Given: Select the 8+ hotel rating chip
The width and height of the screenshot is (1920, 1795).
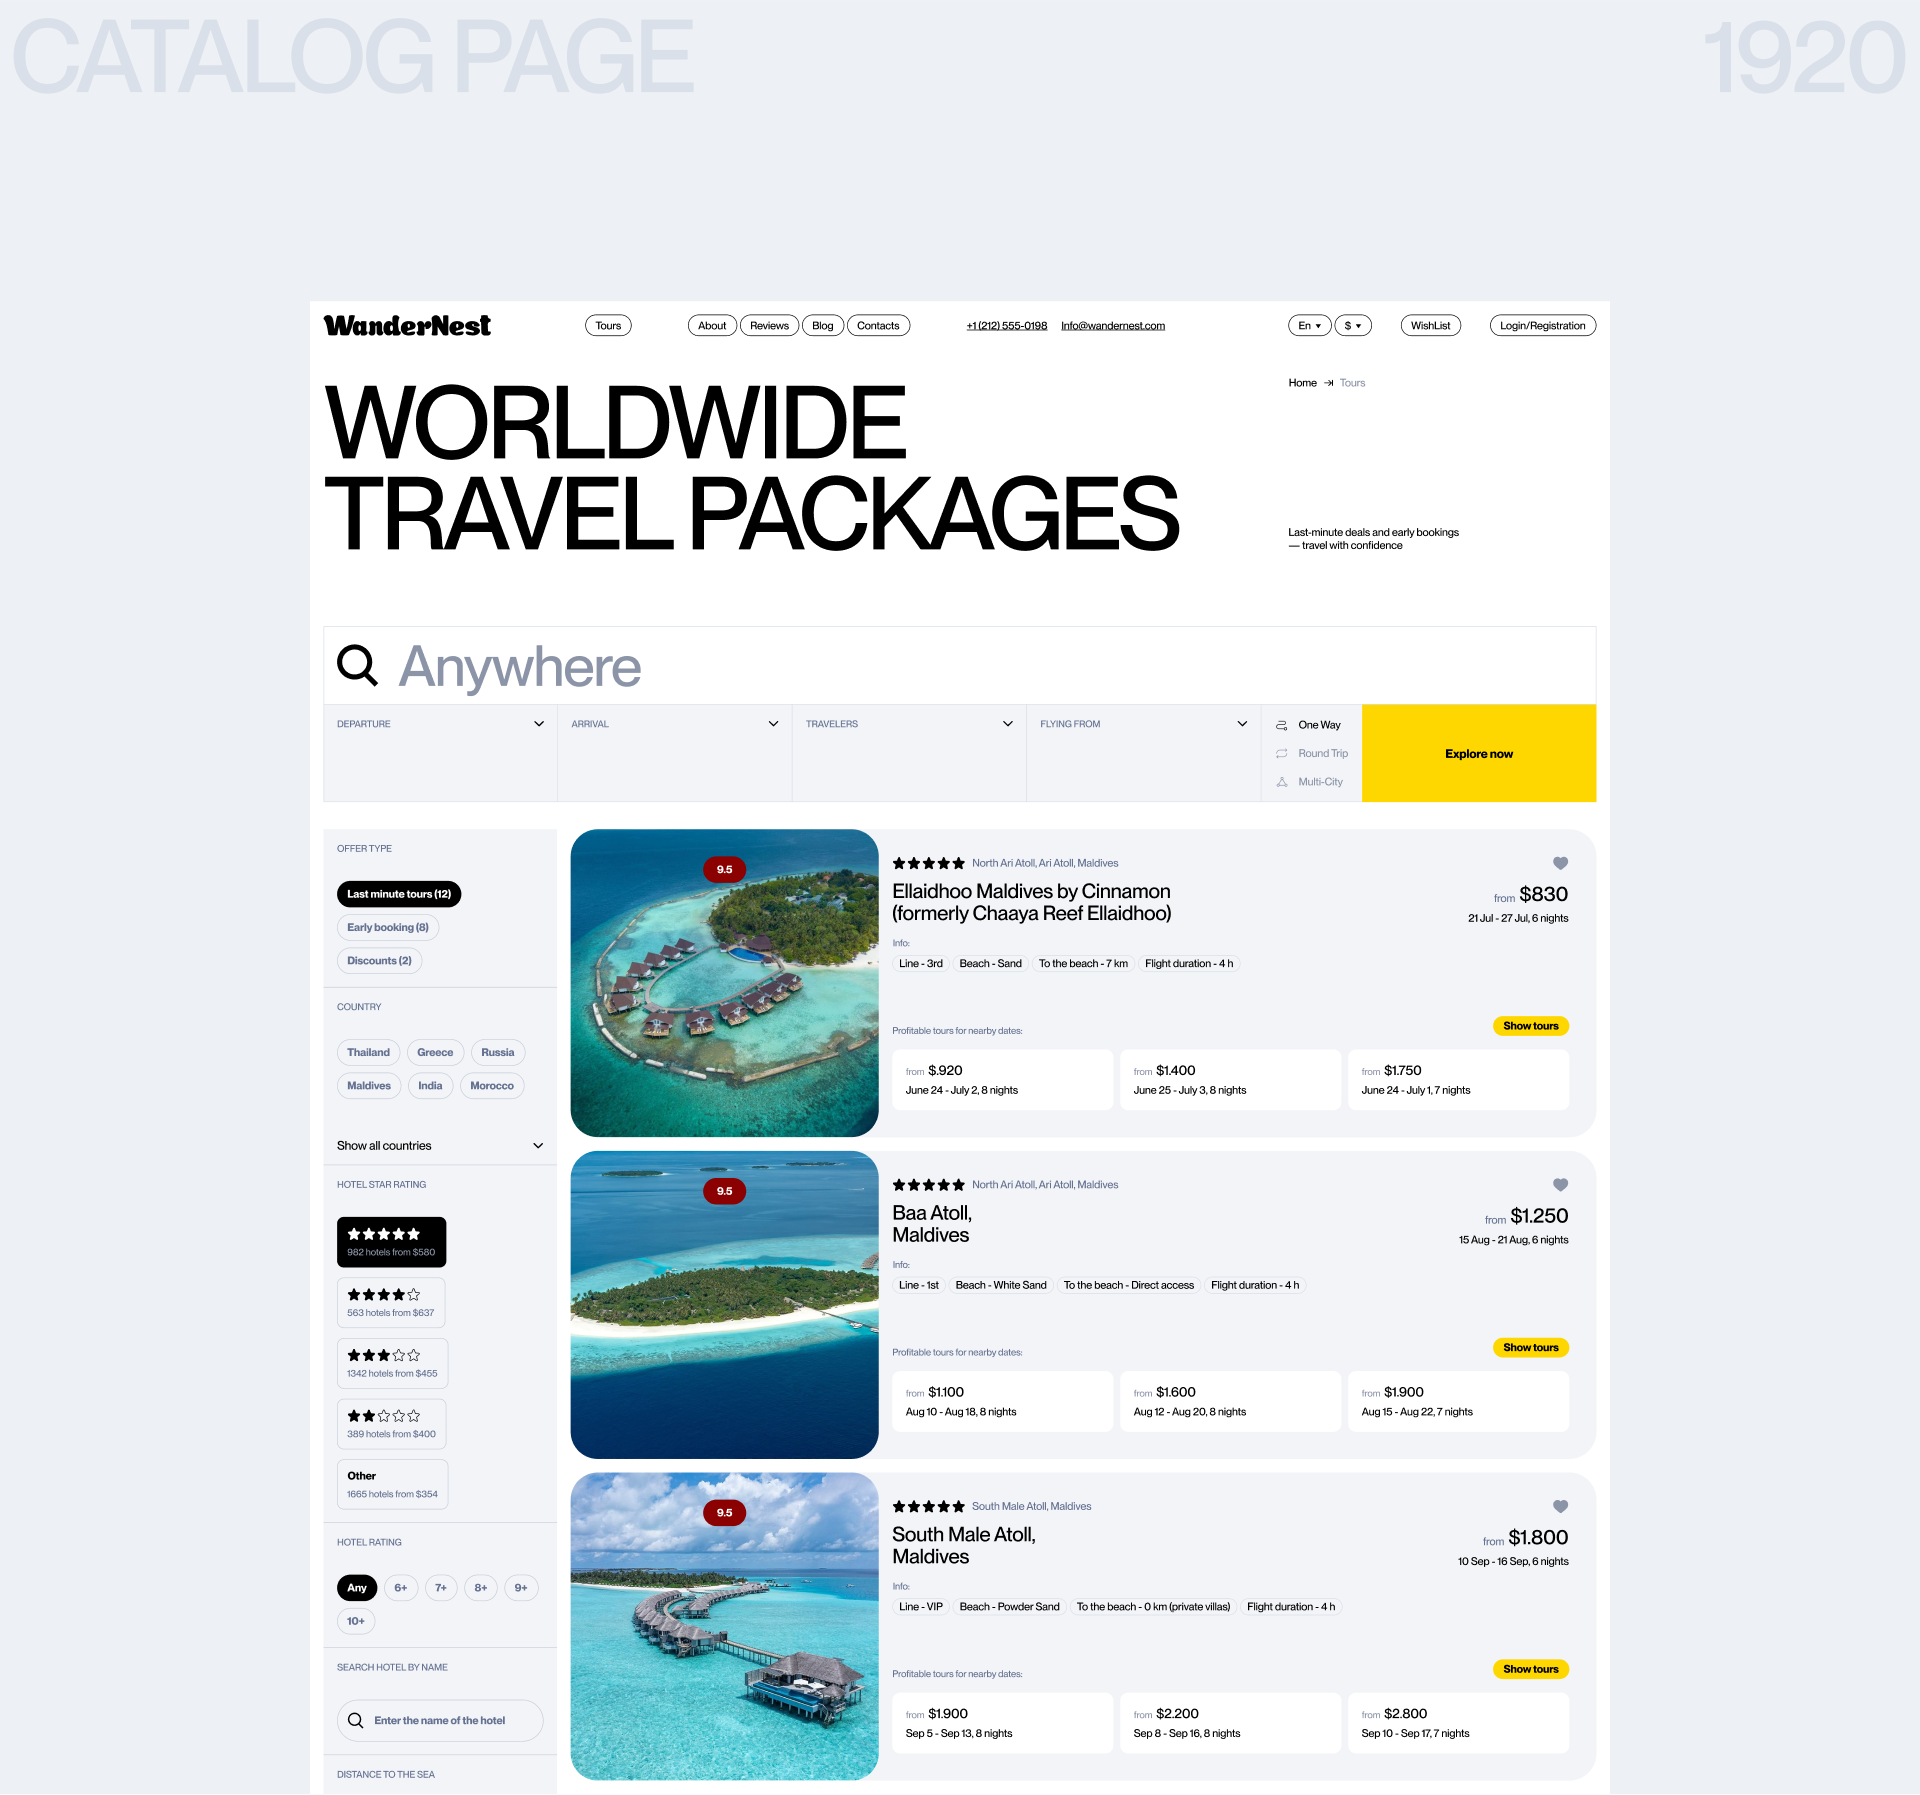Looking at the screenshot, I should (481, 1587).
